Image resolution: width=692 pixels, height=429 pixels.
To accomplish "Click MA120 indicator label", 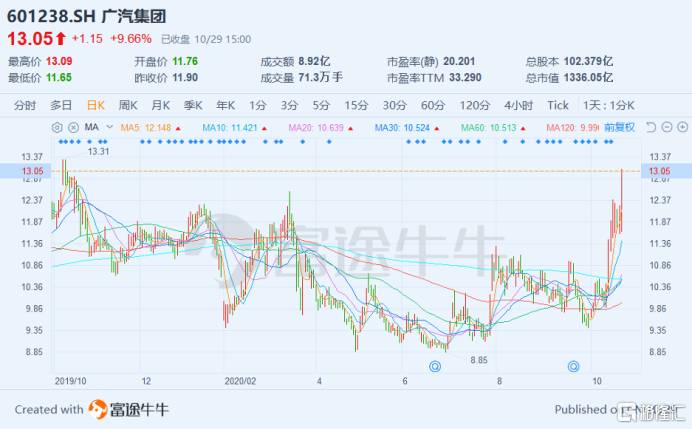I will click(572, 128).
